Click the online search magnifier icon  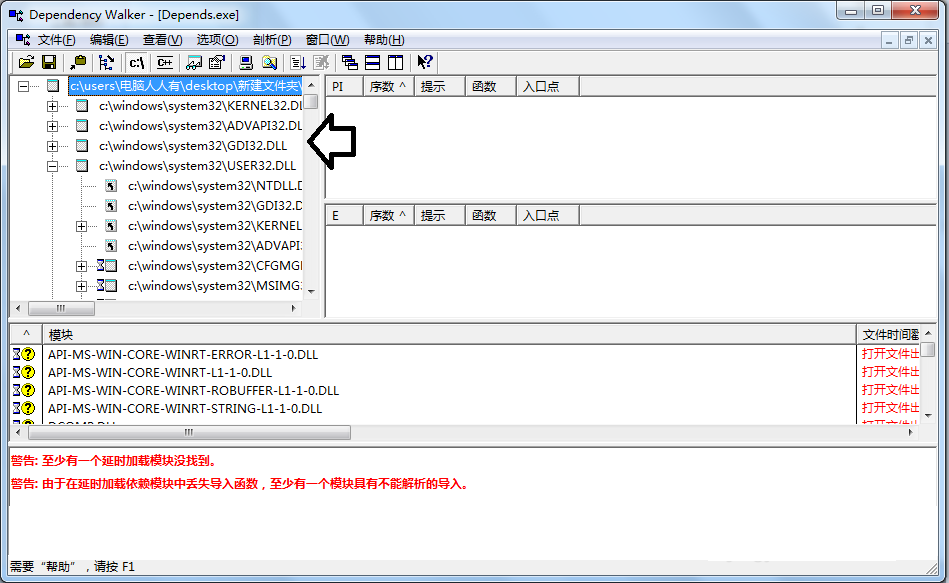(270, 62)
